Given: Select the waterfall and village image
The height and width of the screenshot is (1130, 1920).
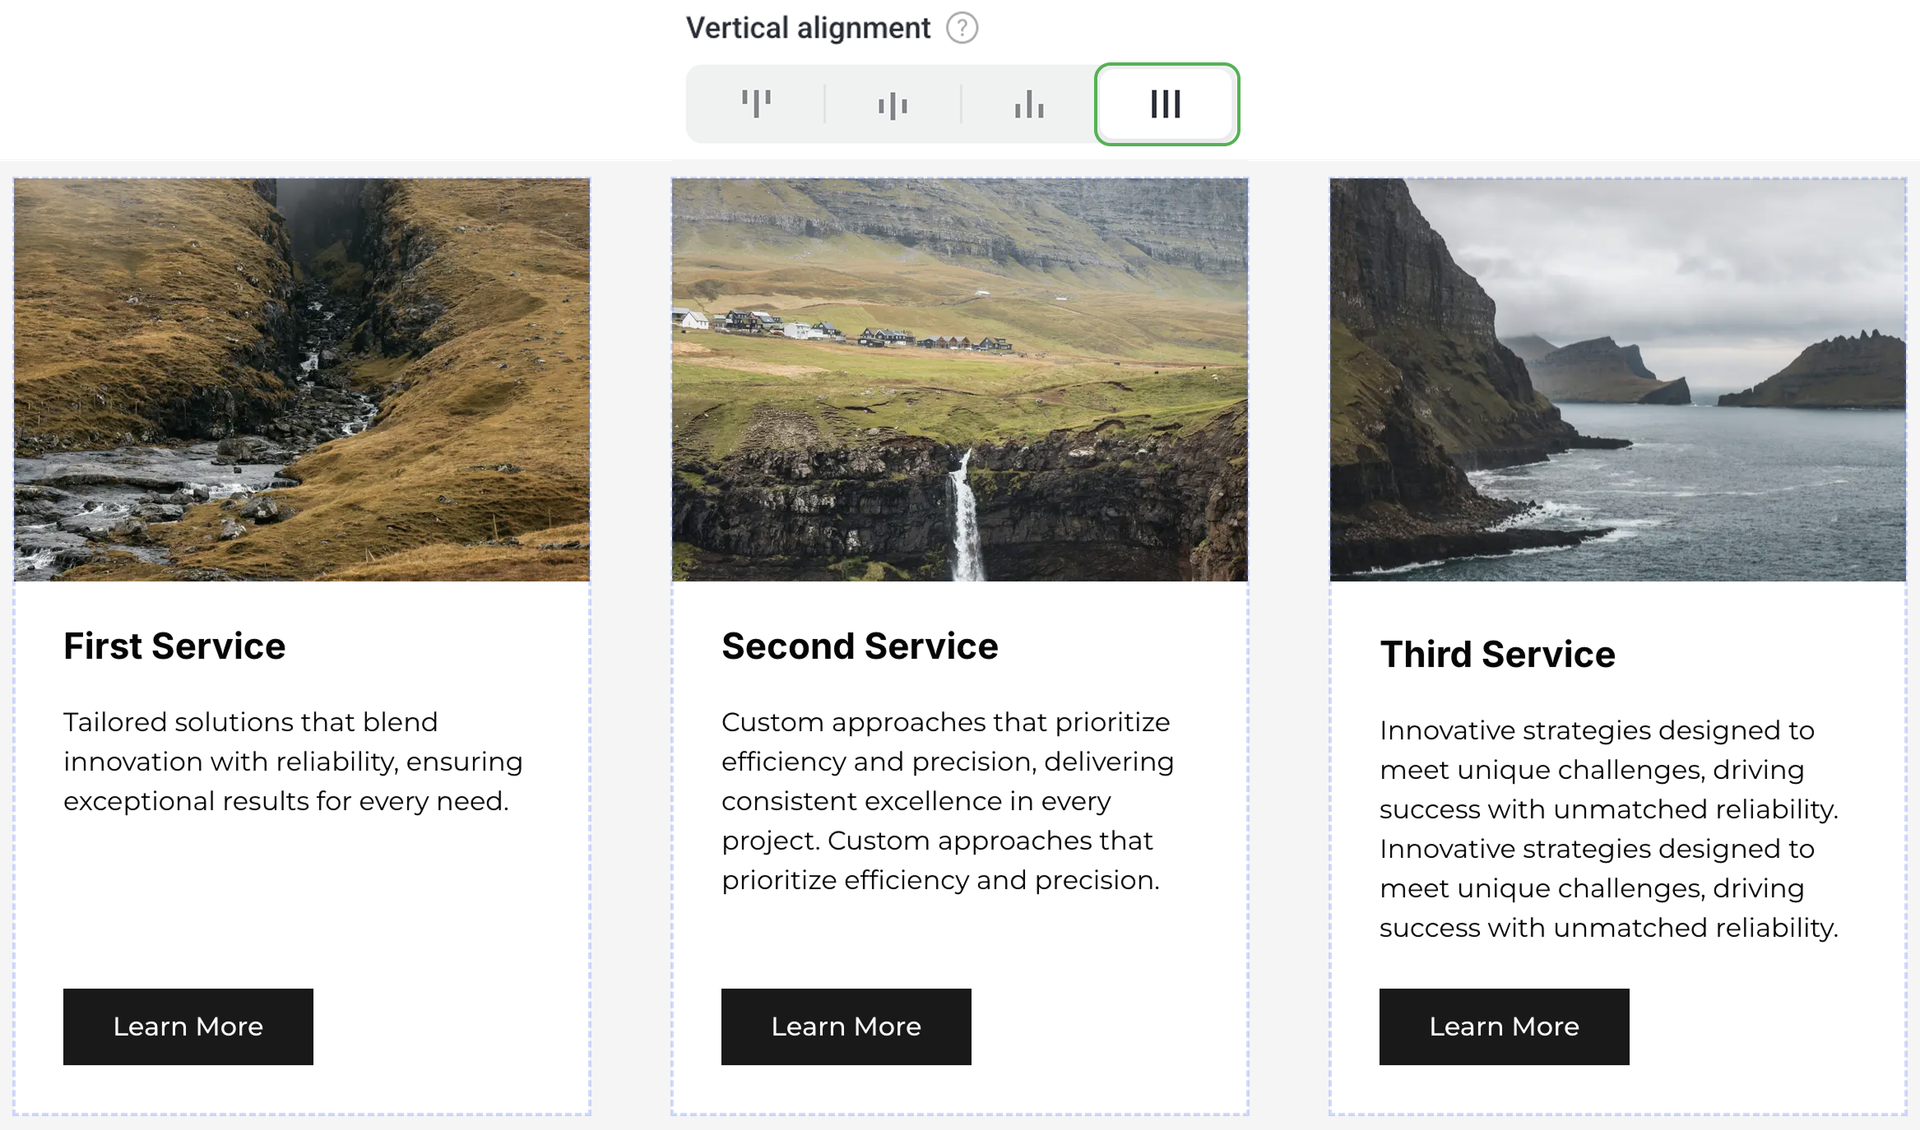Looking at the screenshot, I should click(959, 380).
